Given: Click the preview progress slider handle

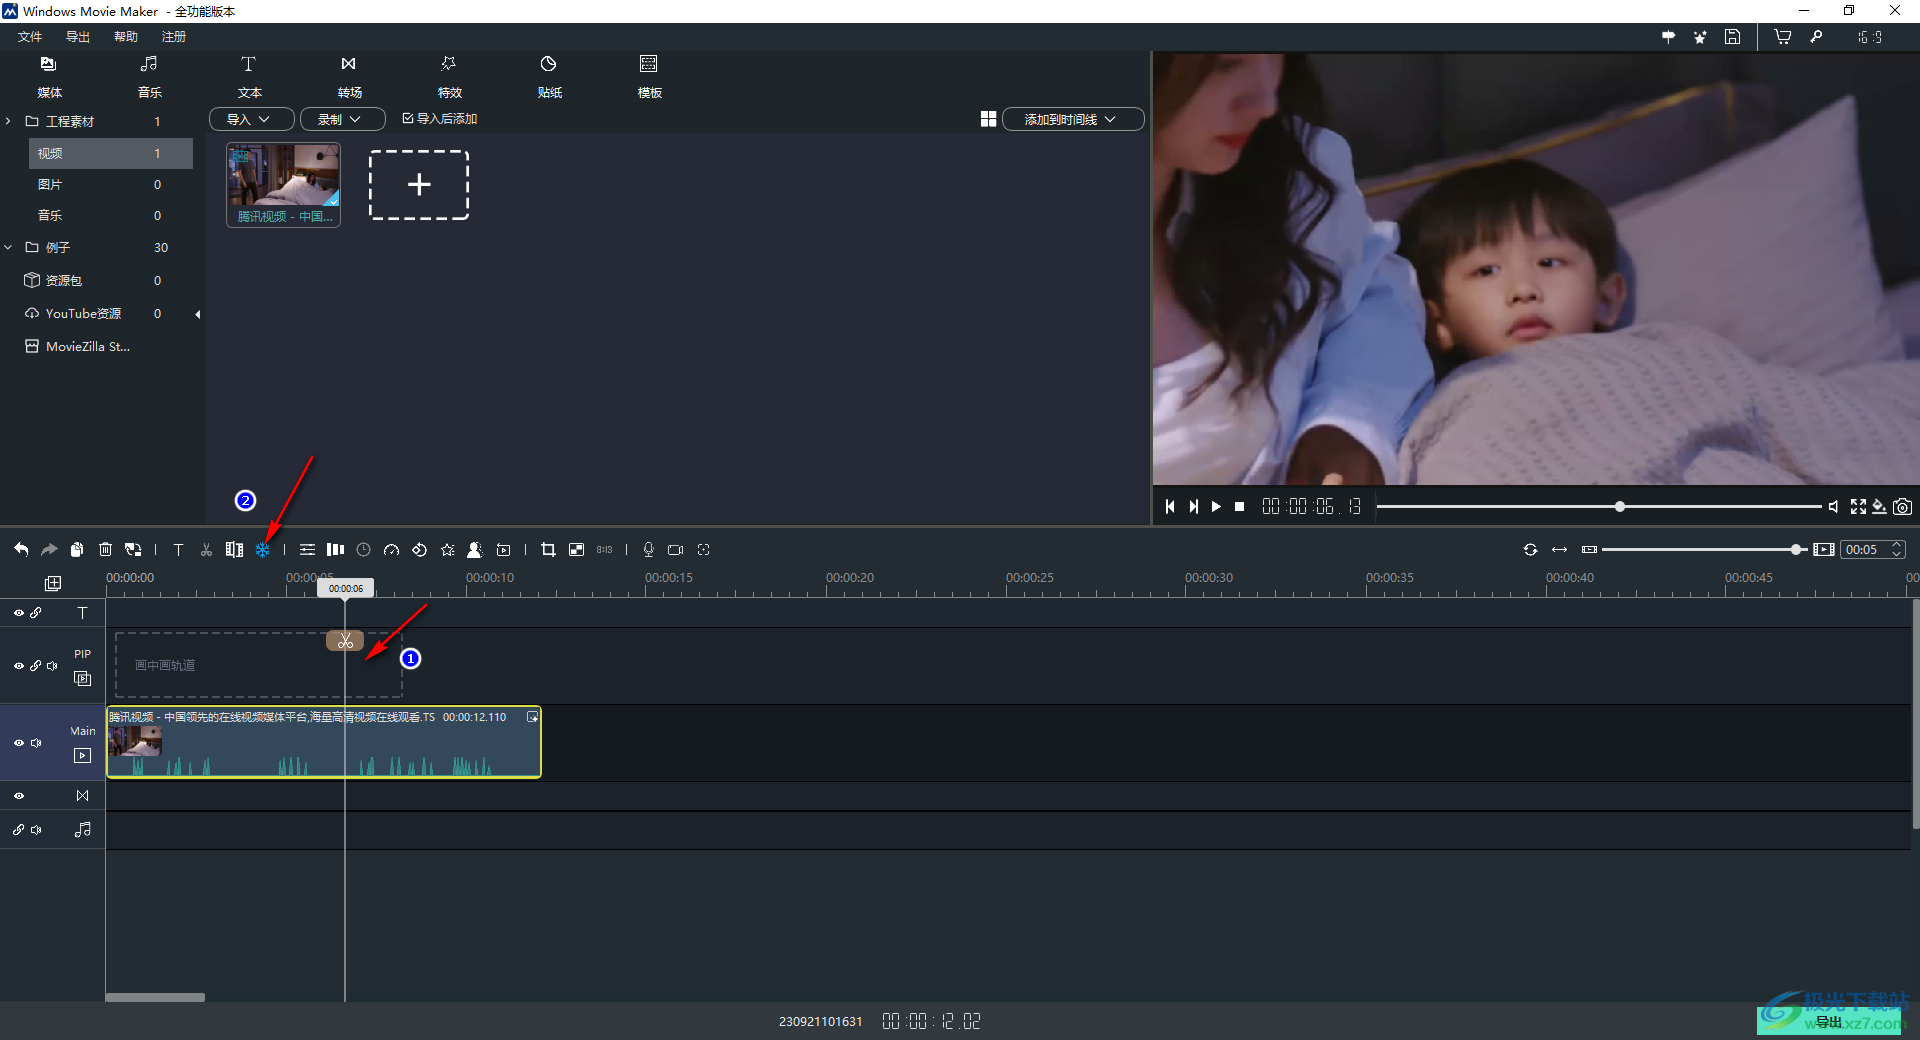Looking at the screenshot, I should (x=1620, y=507).
